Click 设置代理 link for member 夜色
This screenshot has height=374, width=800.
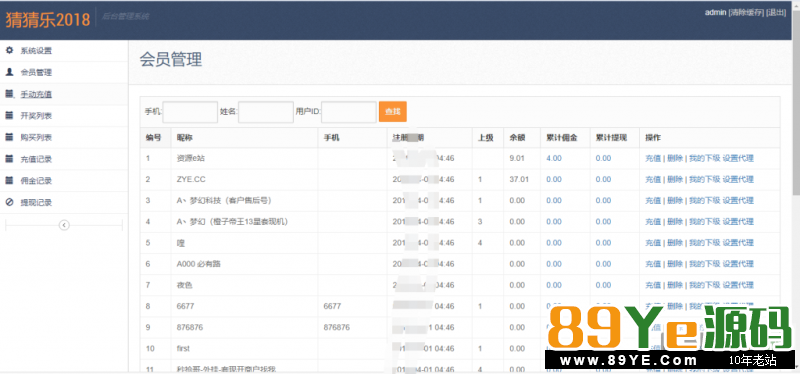[738, 285]
